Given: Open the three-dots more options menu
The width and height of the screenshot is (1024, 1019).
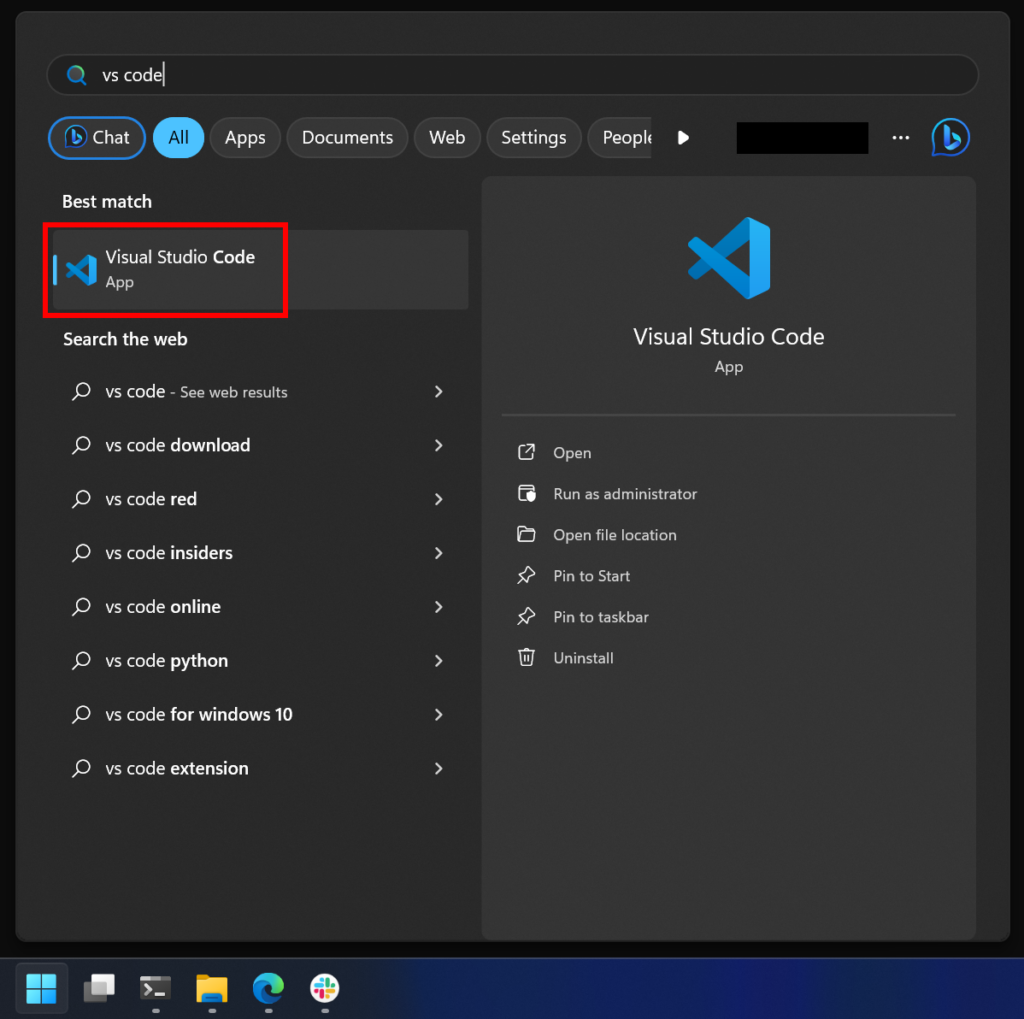Looking at the screenshot, I should pos(901,138).
